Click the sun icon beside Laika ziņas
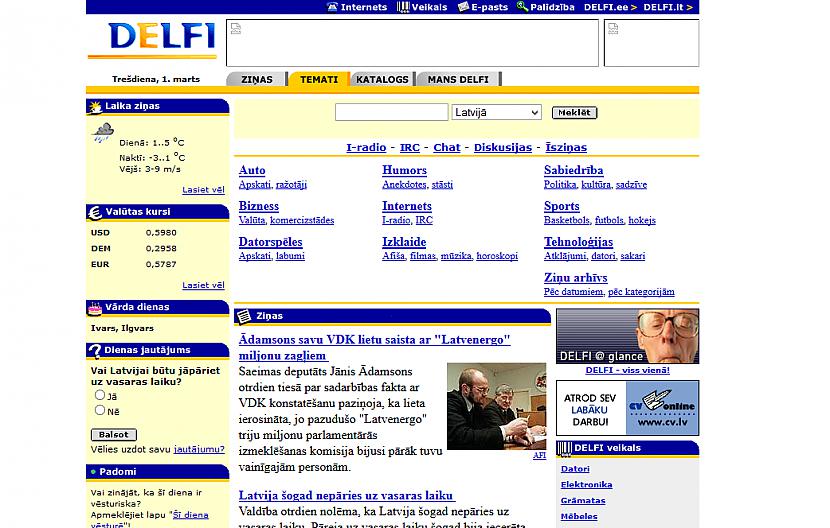 (x=95, y=107)
